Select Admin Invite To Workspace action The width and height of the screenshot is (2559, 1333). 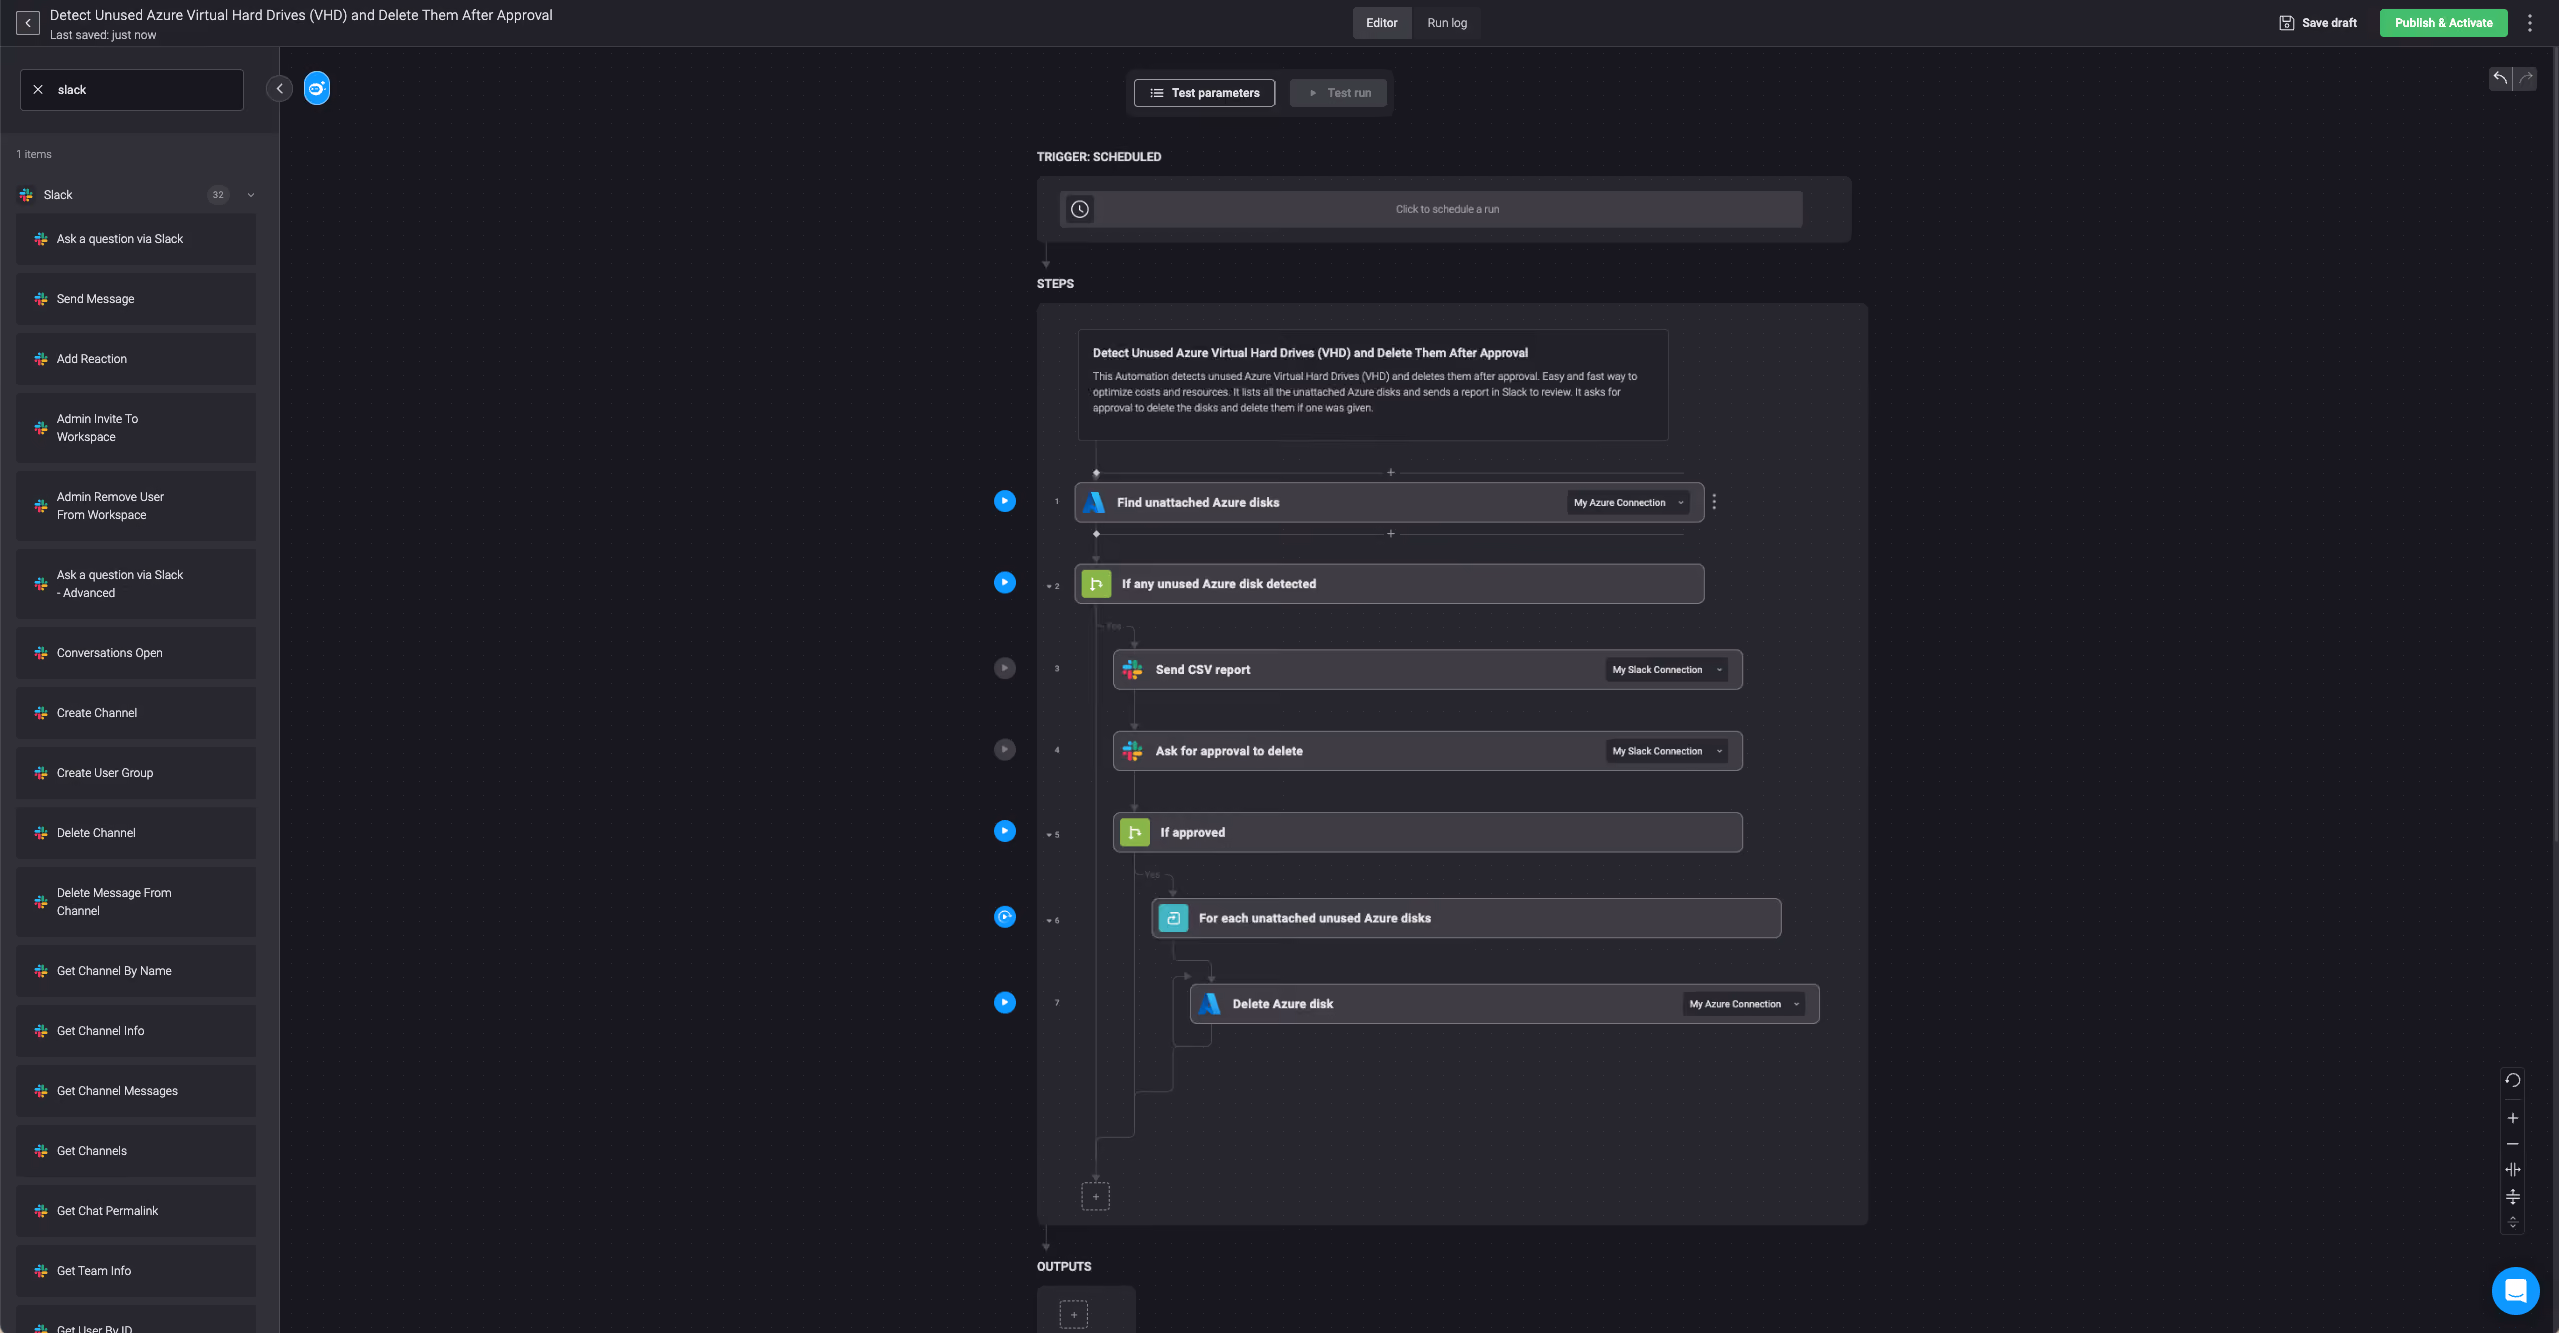coord(136,428)
